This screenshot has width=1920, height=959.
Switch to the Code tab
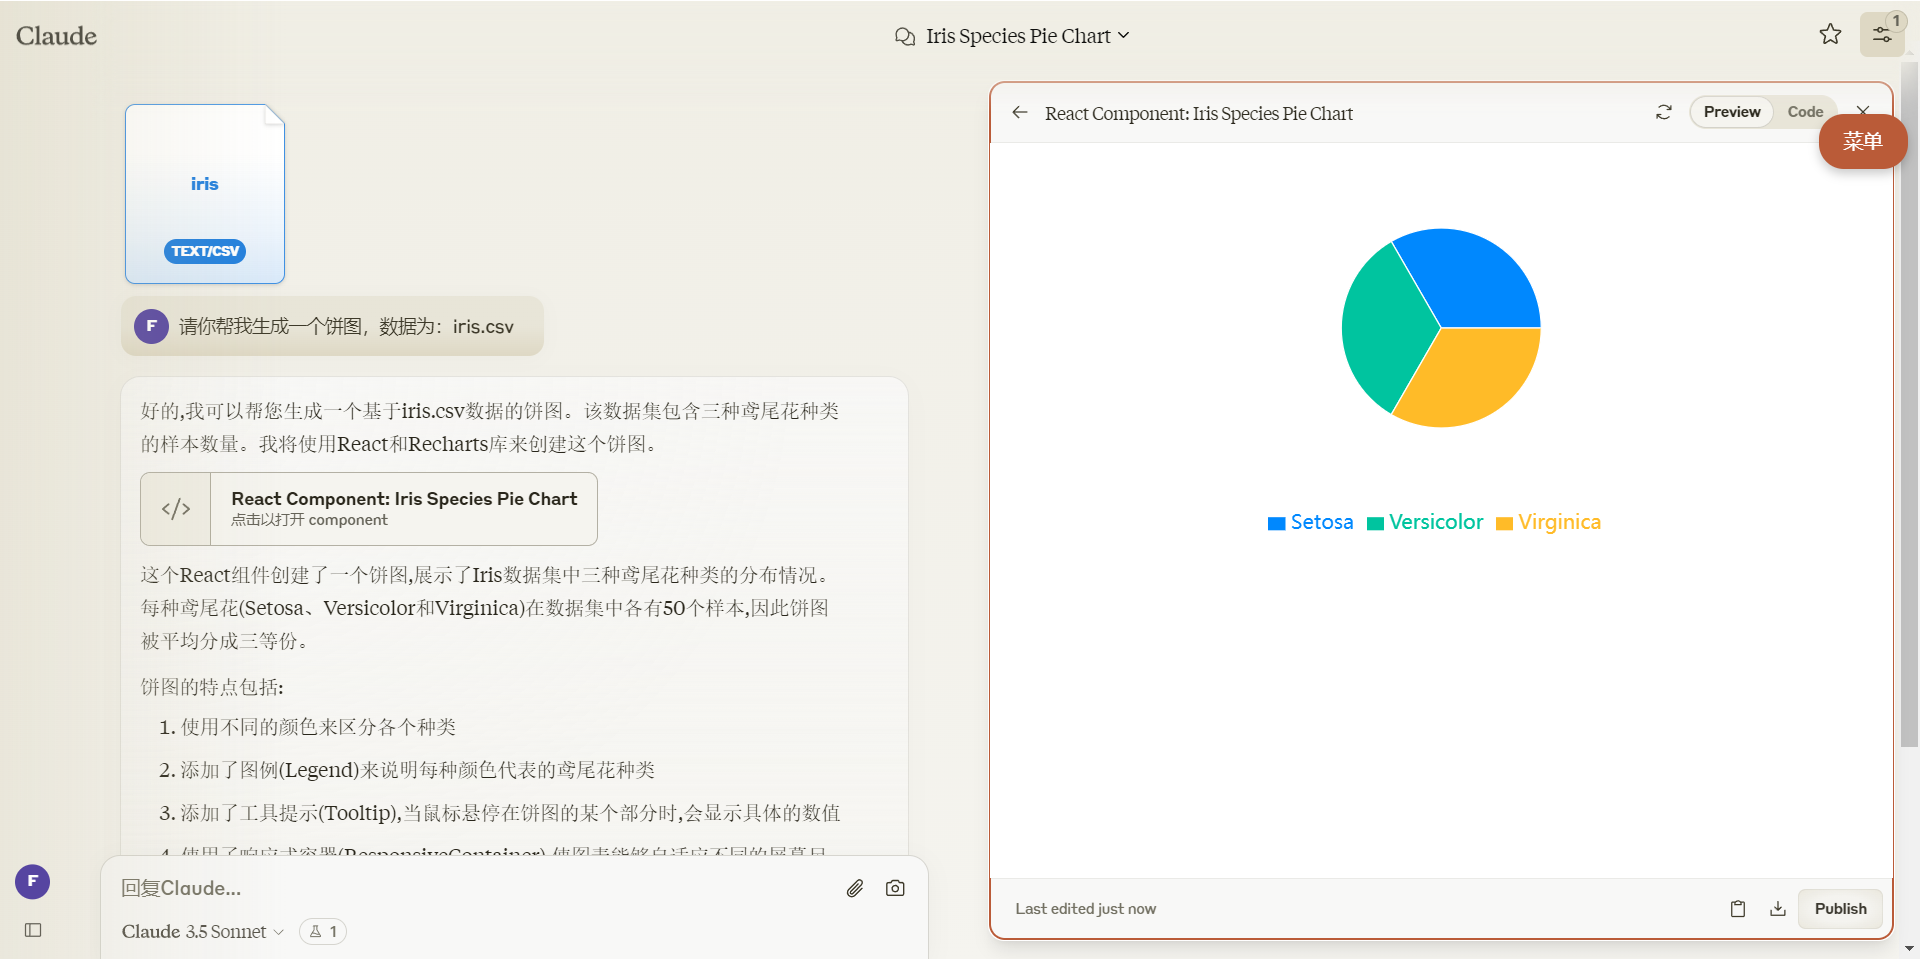(1805, 112)
